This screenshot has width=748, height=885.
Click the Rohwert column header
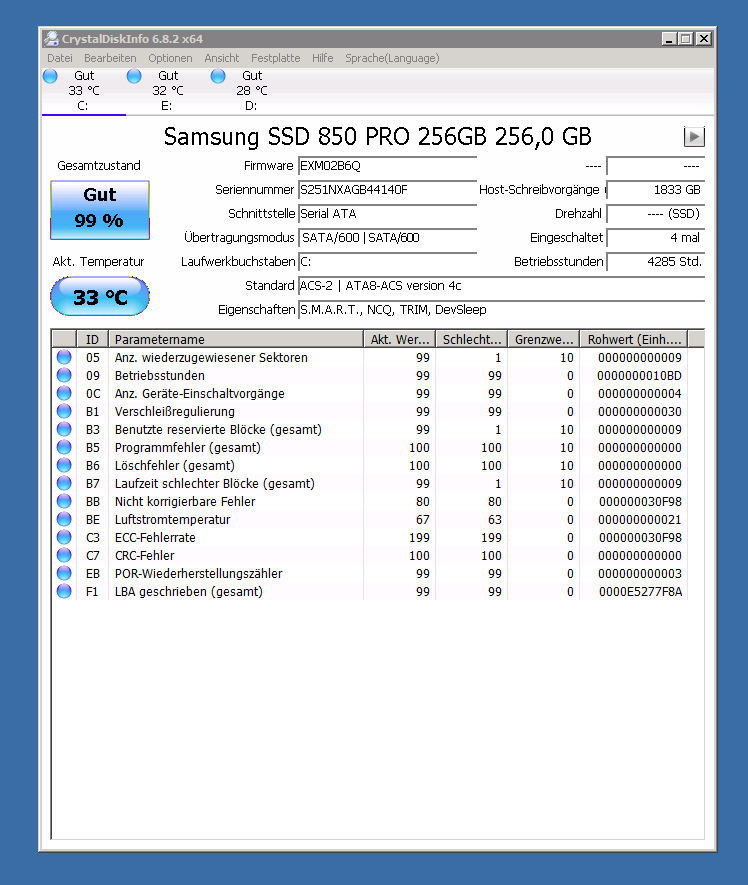pyautogui.click(x=634, y=339)
